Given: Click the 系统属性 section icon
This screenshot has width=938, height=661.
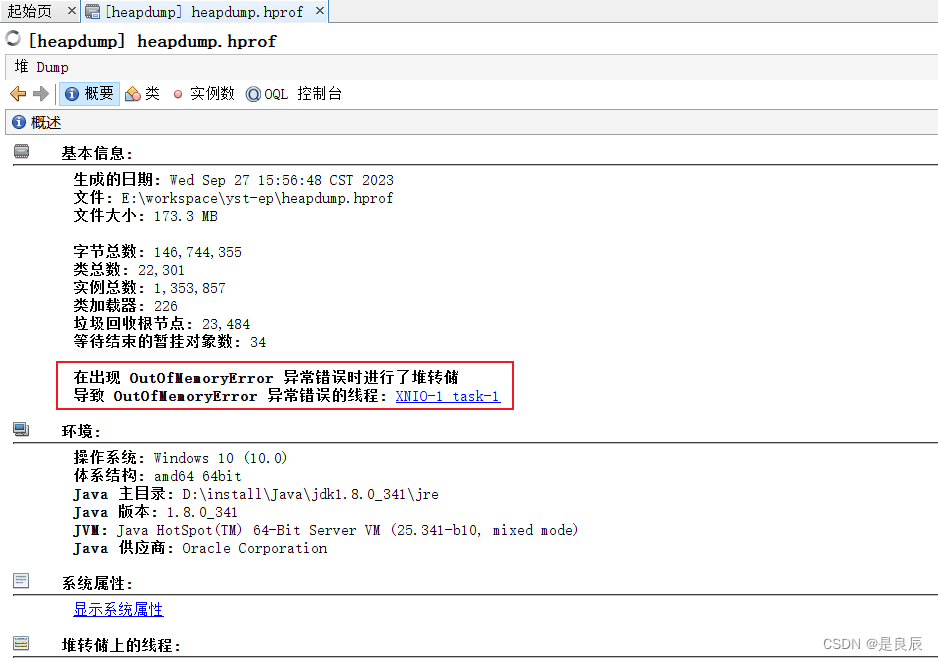Looking at the screenshot, I should point(22,580).
